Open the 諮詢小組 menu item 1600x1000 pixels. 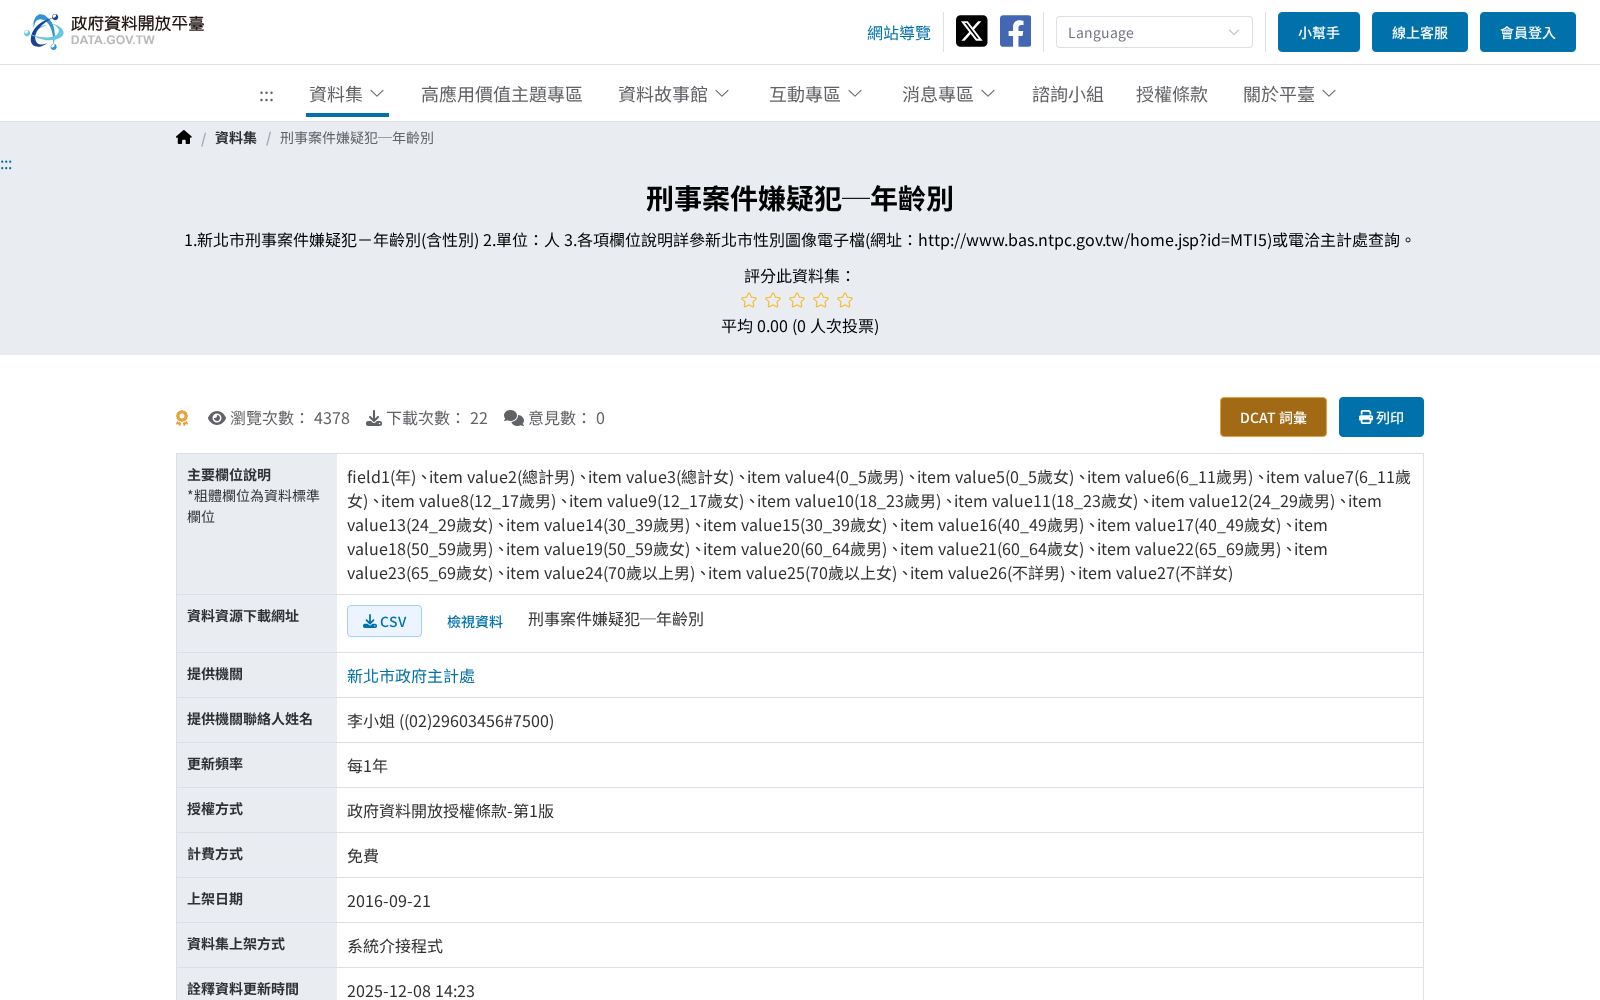click(x=1068, y=94)
